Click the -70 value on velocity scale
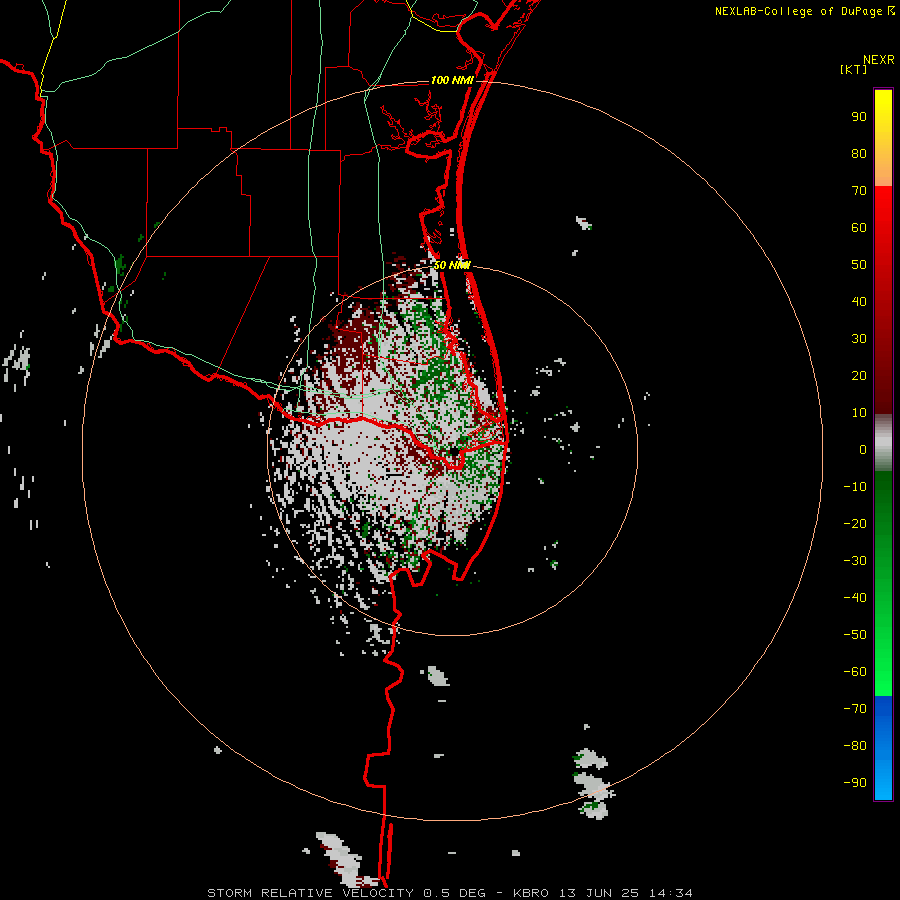 (x=855, y=709)
